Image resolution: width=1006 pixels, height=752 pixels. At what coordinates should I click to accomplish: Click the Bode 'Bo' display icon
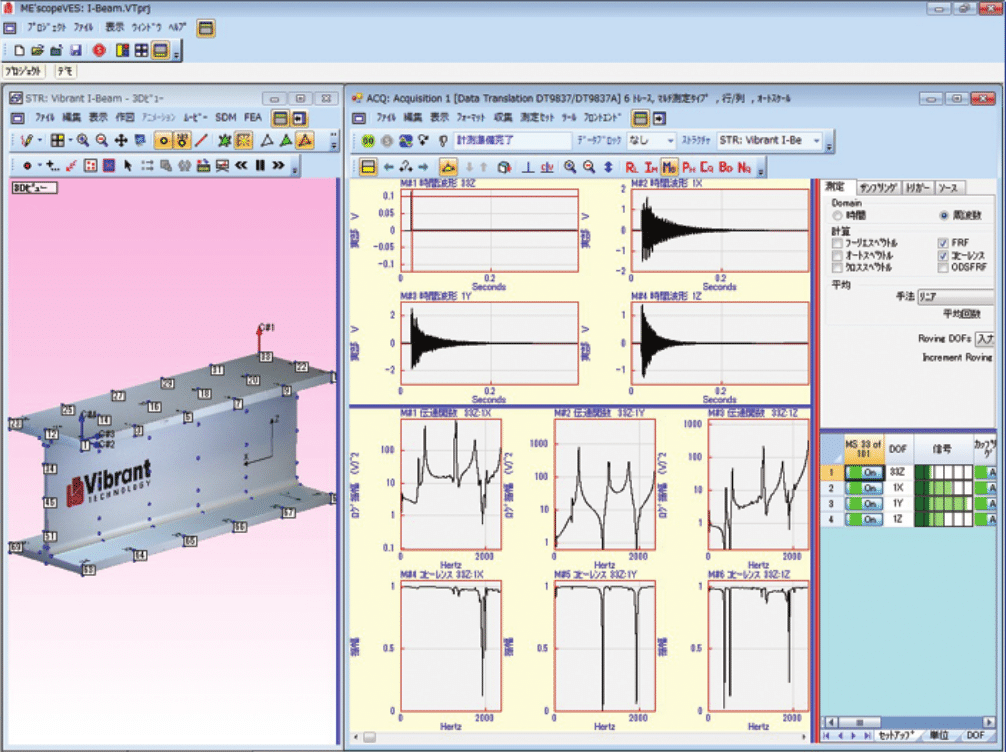tap(725, 167)
